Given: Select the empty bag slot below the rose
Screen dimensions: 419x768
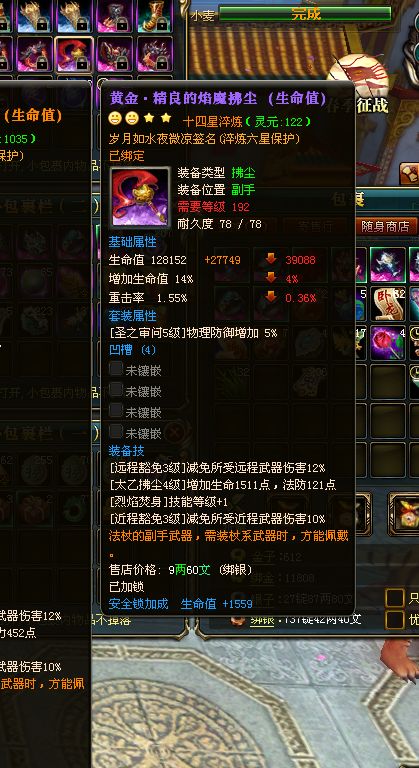Looking at the screenshot, I should point(388,381).
